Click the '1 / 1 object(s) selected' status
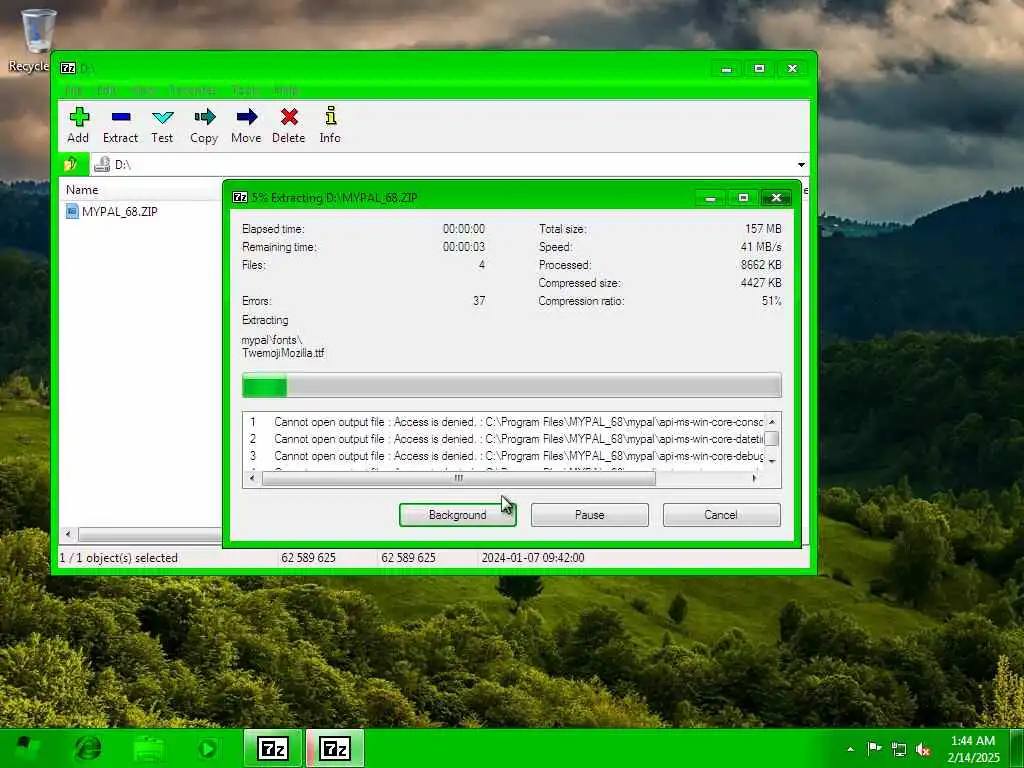The height and width of the screenshot is (768, 1024). click(119, 558)
